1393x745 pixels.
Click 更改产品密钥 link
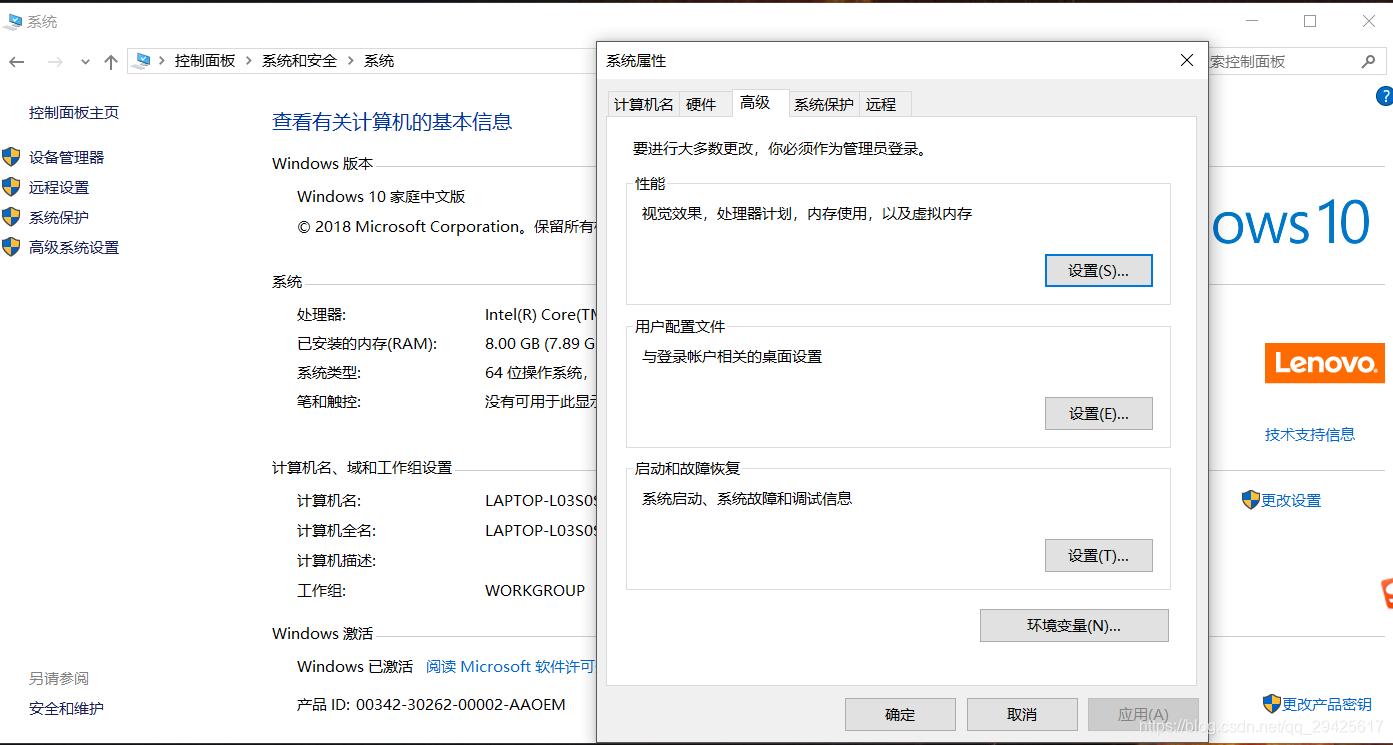(x=1327, y=704)
